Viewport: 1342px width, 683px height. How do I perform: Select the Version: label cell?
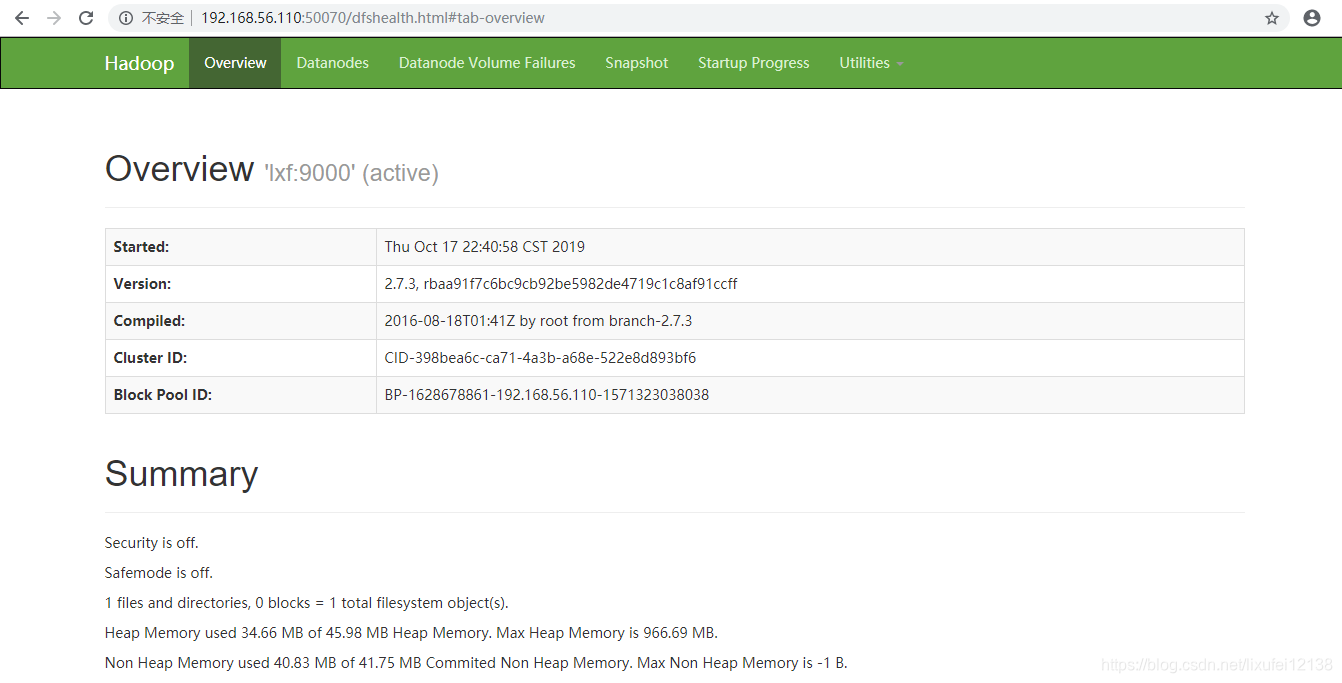point(241,284)
